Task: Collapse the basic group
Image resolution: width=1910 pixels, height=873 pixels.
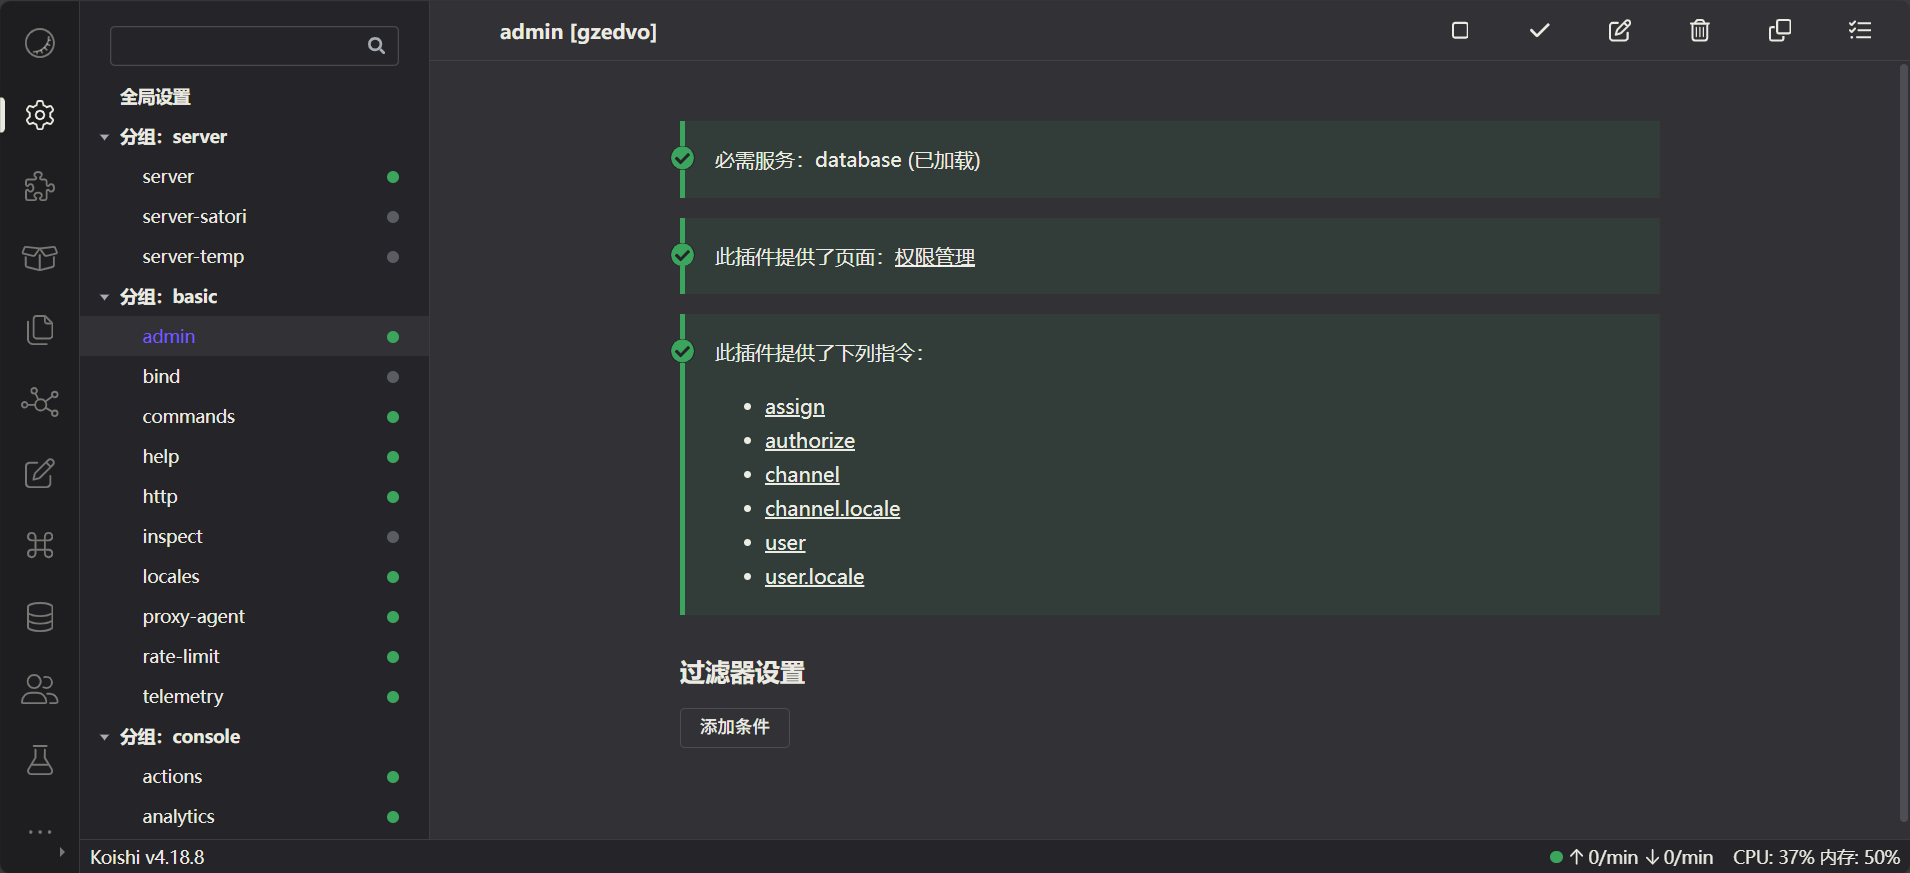Action: point(105,297)
